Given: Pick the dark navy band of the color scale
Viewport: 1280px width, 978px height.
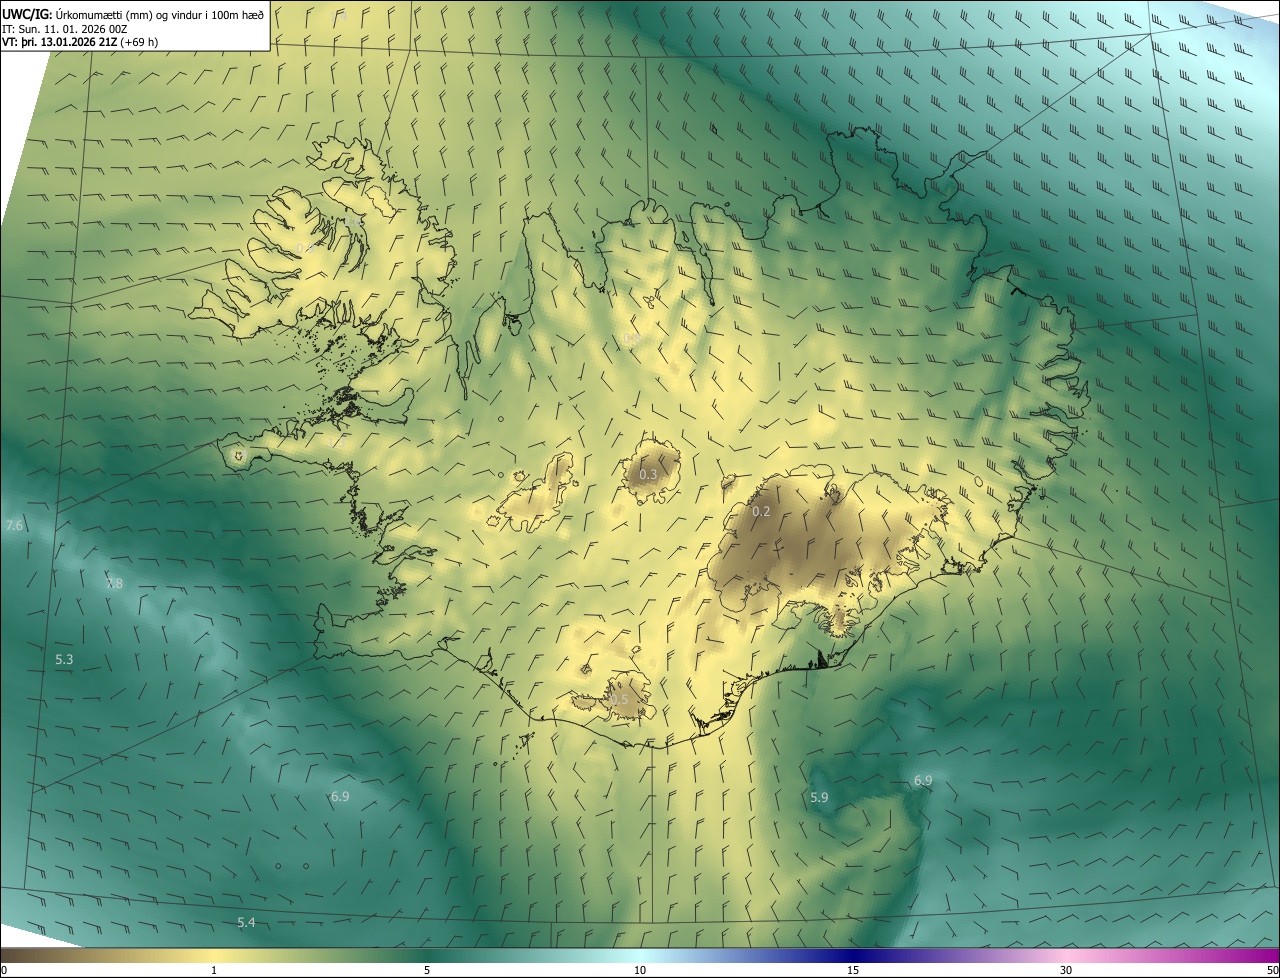Looking at the screenshot, I should pos(853,956).
